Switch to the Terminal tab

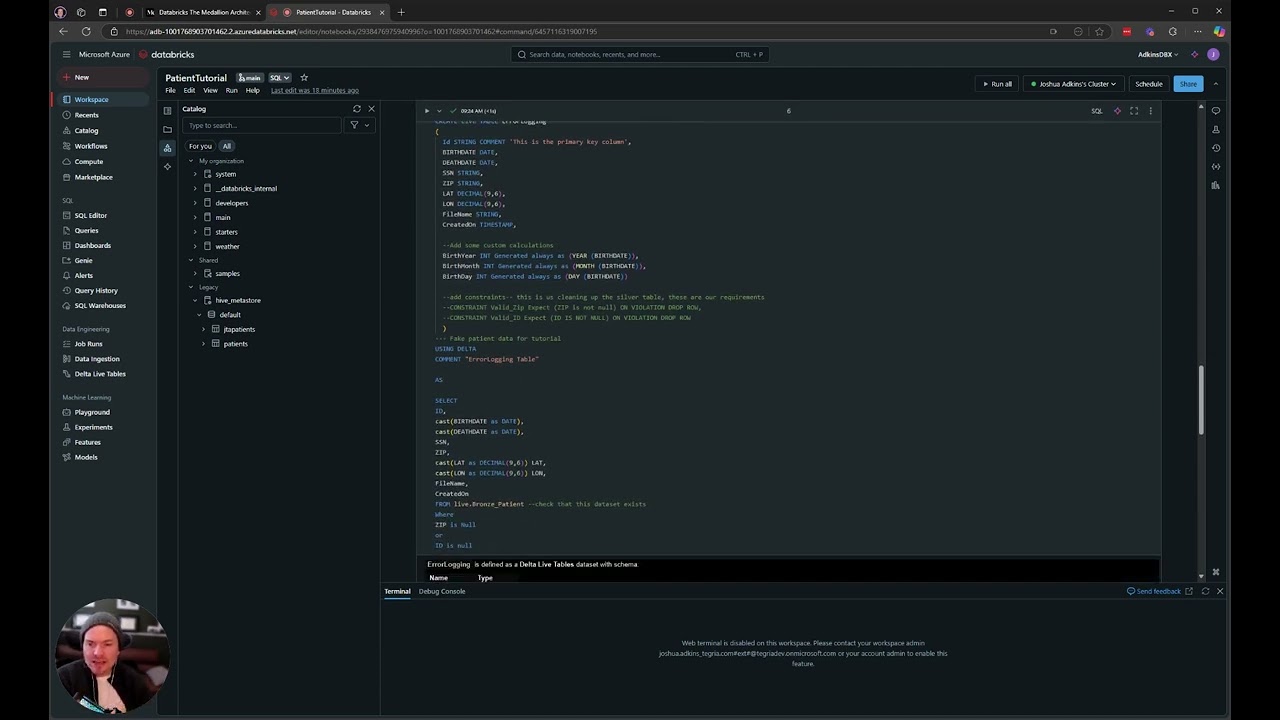coord(397,591)
